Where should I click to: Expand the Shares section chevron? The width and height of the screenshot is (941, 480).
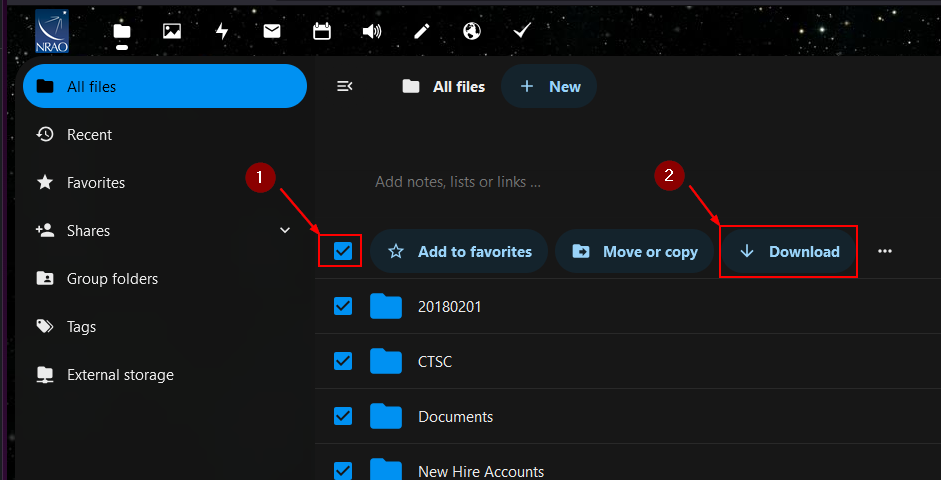[x=285, y=231]
